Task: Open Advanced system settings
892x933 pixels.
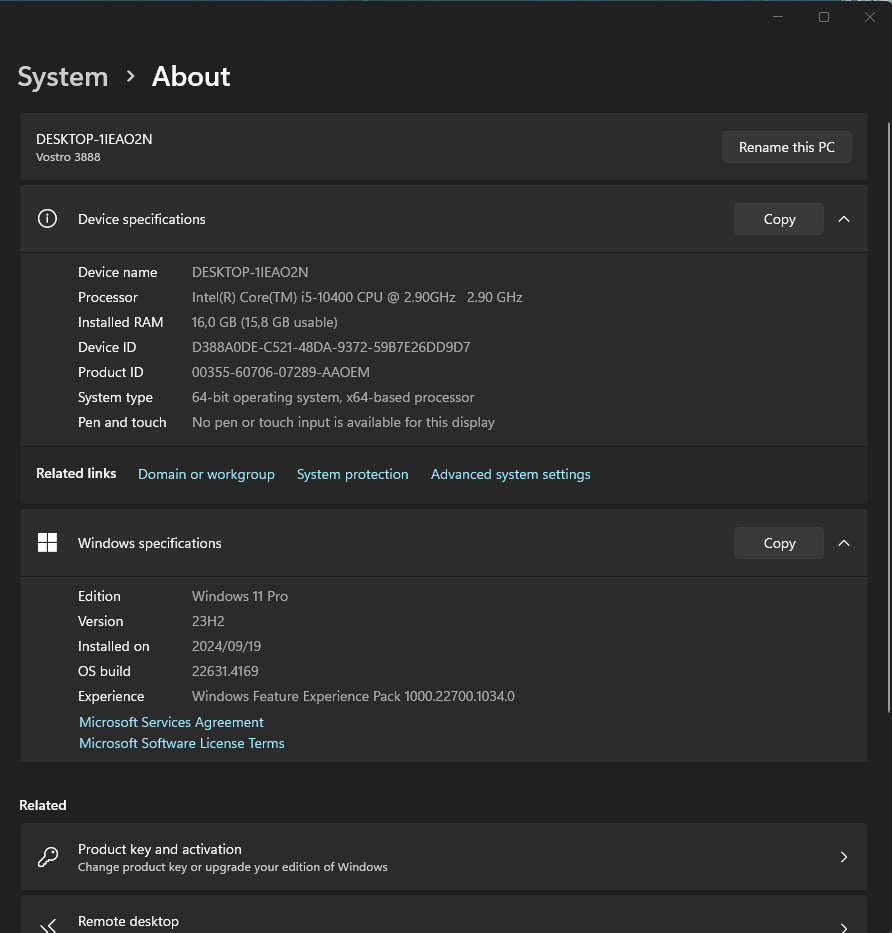Action: (510, 474)
